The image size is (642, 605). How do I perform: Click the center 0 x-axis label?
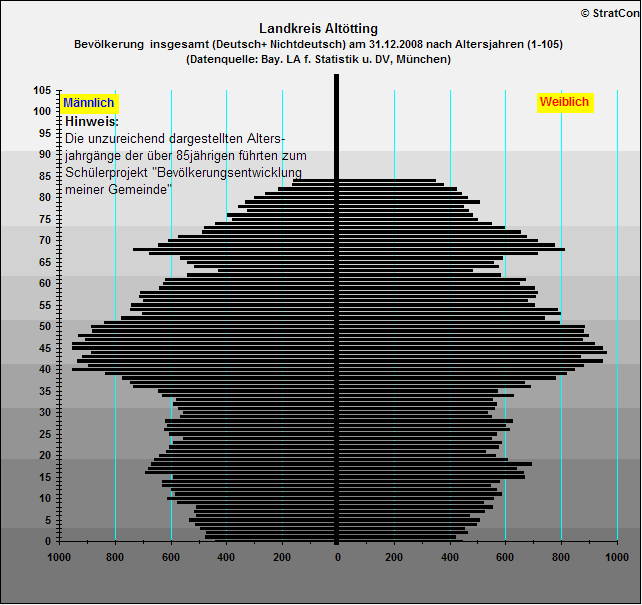(x=338, y=557)
